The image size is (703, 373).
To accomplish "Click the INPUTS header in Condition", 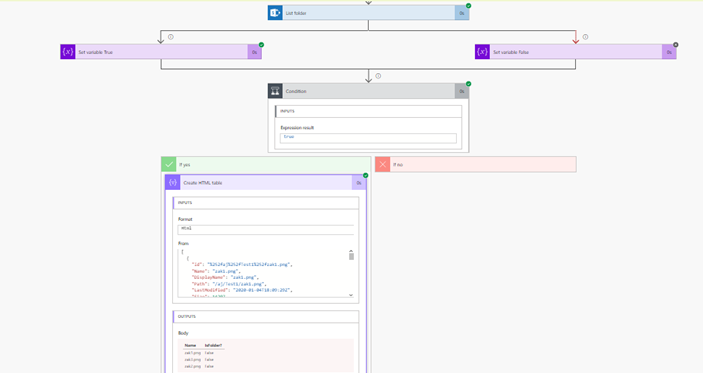I will pos(369,111).
